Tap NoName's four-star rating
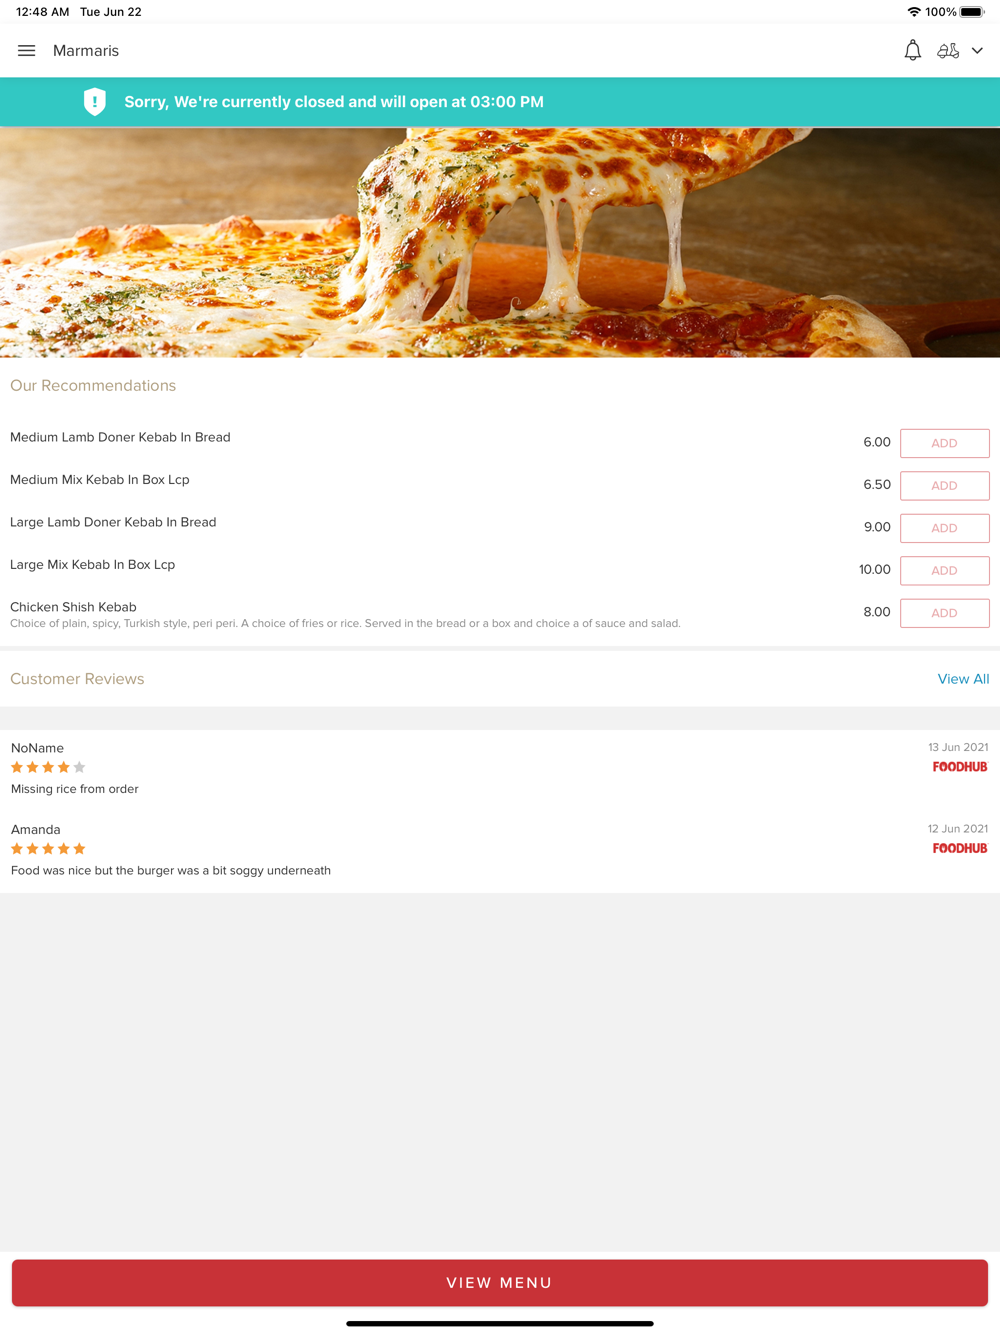The width and height of the screenshot is (1000, 1334). 48,767
